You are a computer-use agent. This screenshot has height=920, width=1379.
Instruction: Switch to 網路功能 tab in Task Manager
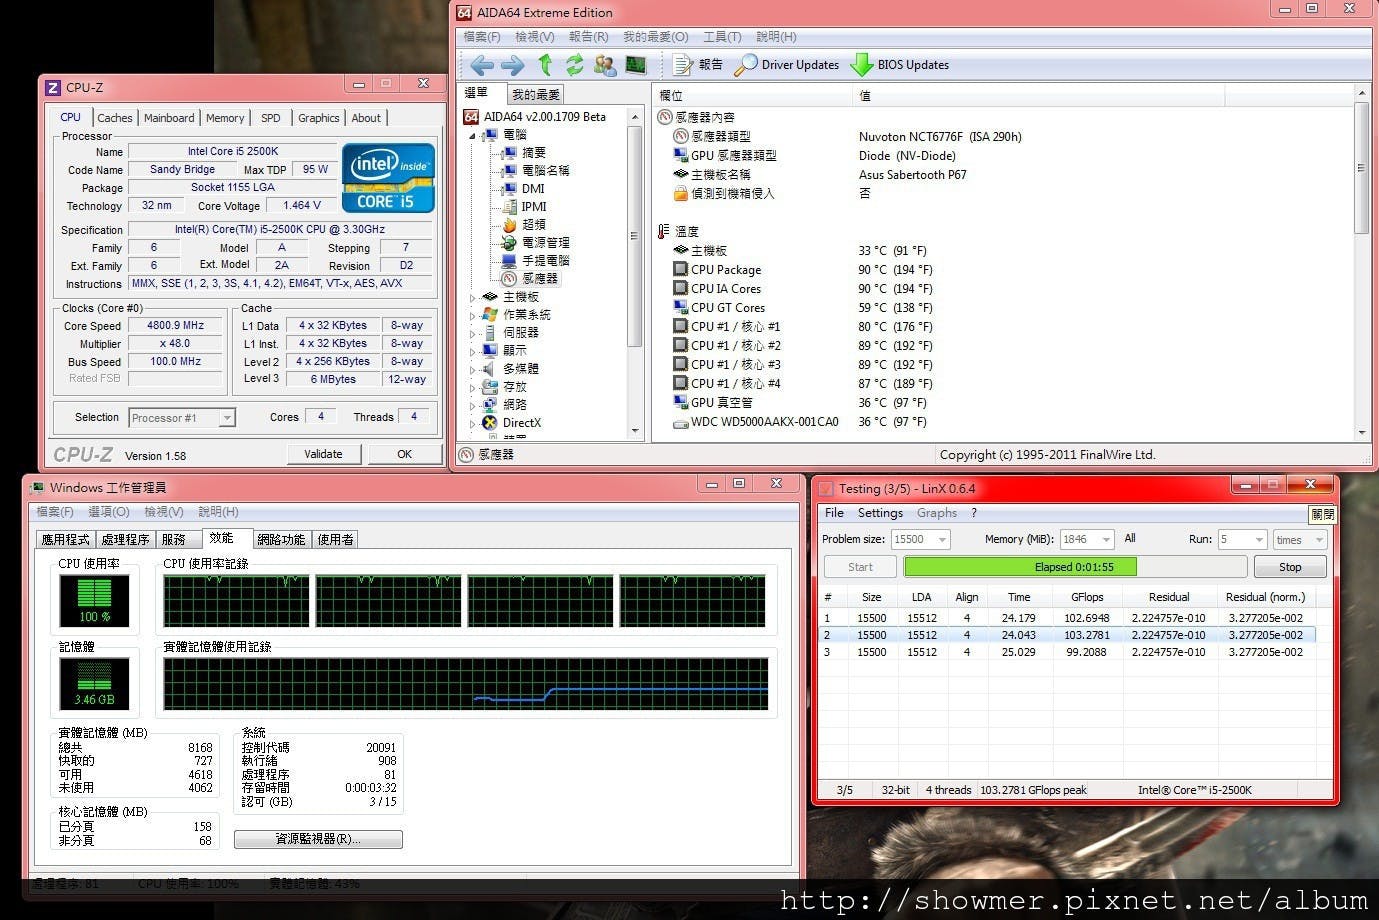281,539
